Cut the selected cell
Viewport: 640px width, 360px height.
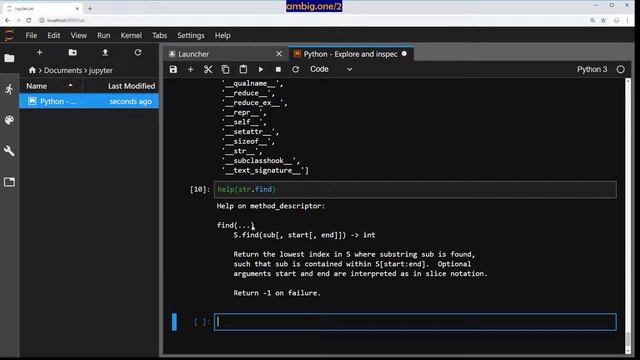pyautogui.click(x=208, y=69)
